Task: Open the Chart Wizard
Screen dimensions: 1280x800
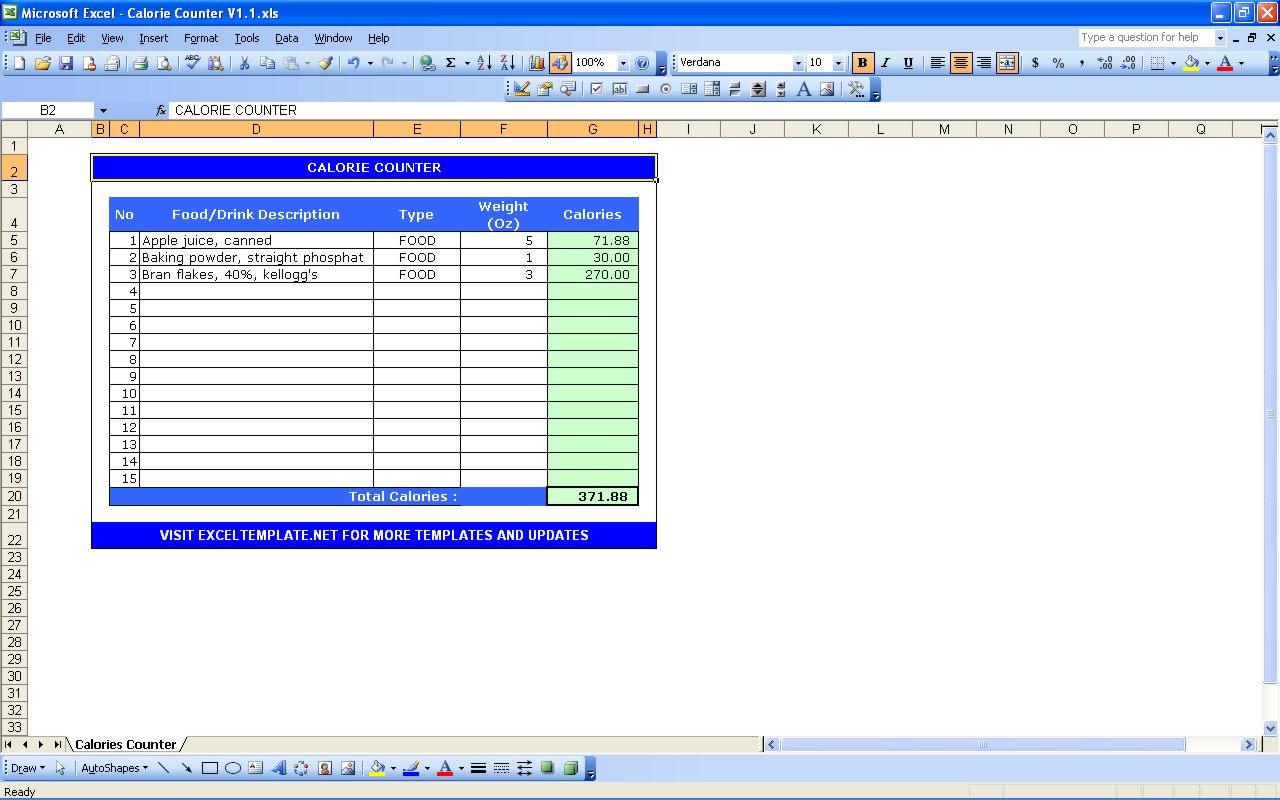Action: tap(536, 63)
